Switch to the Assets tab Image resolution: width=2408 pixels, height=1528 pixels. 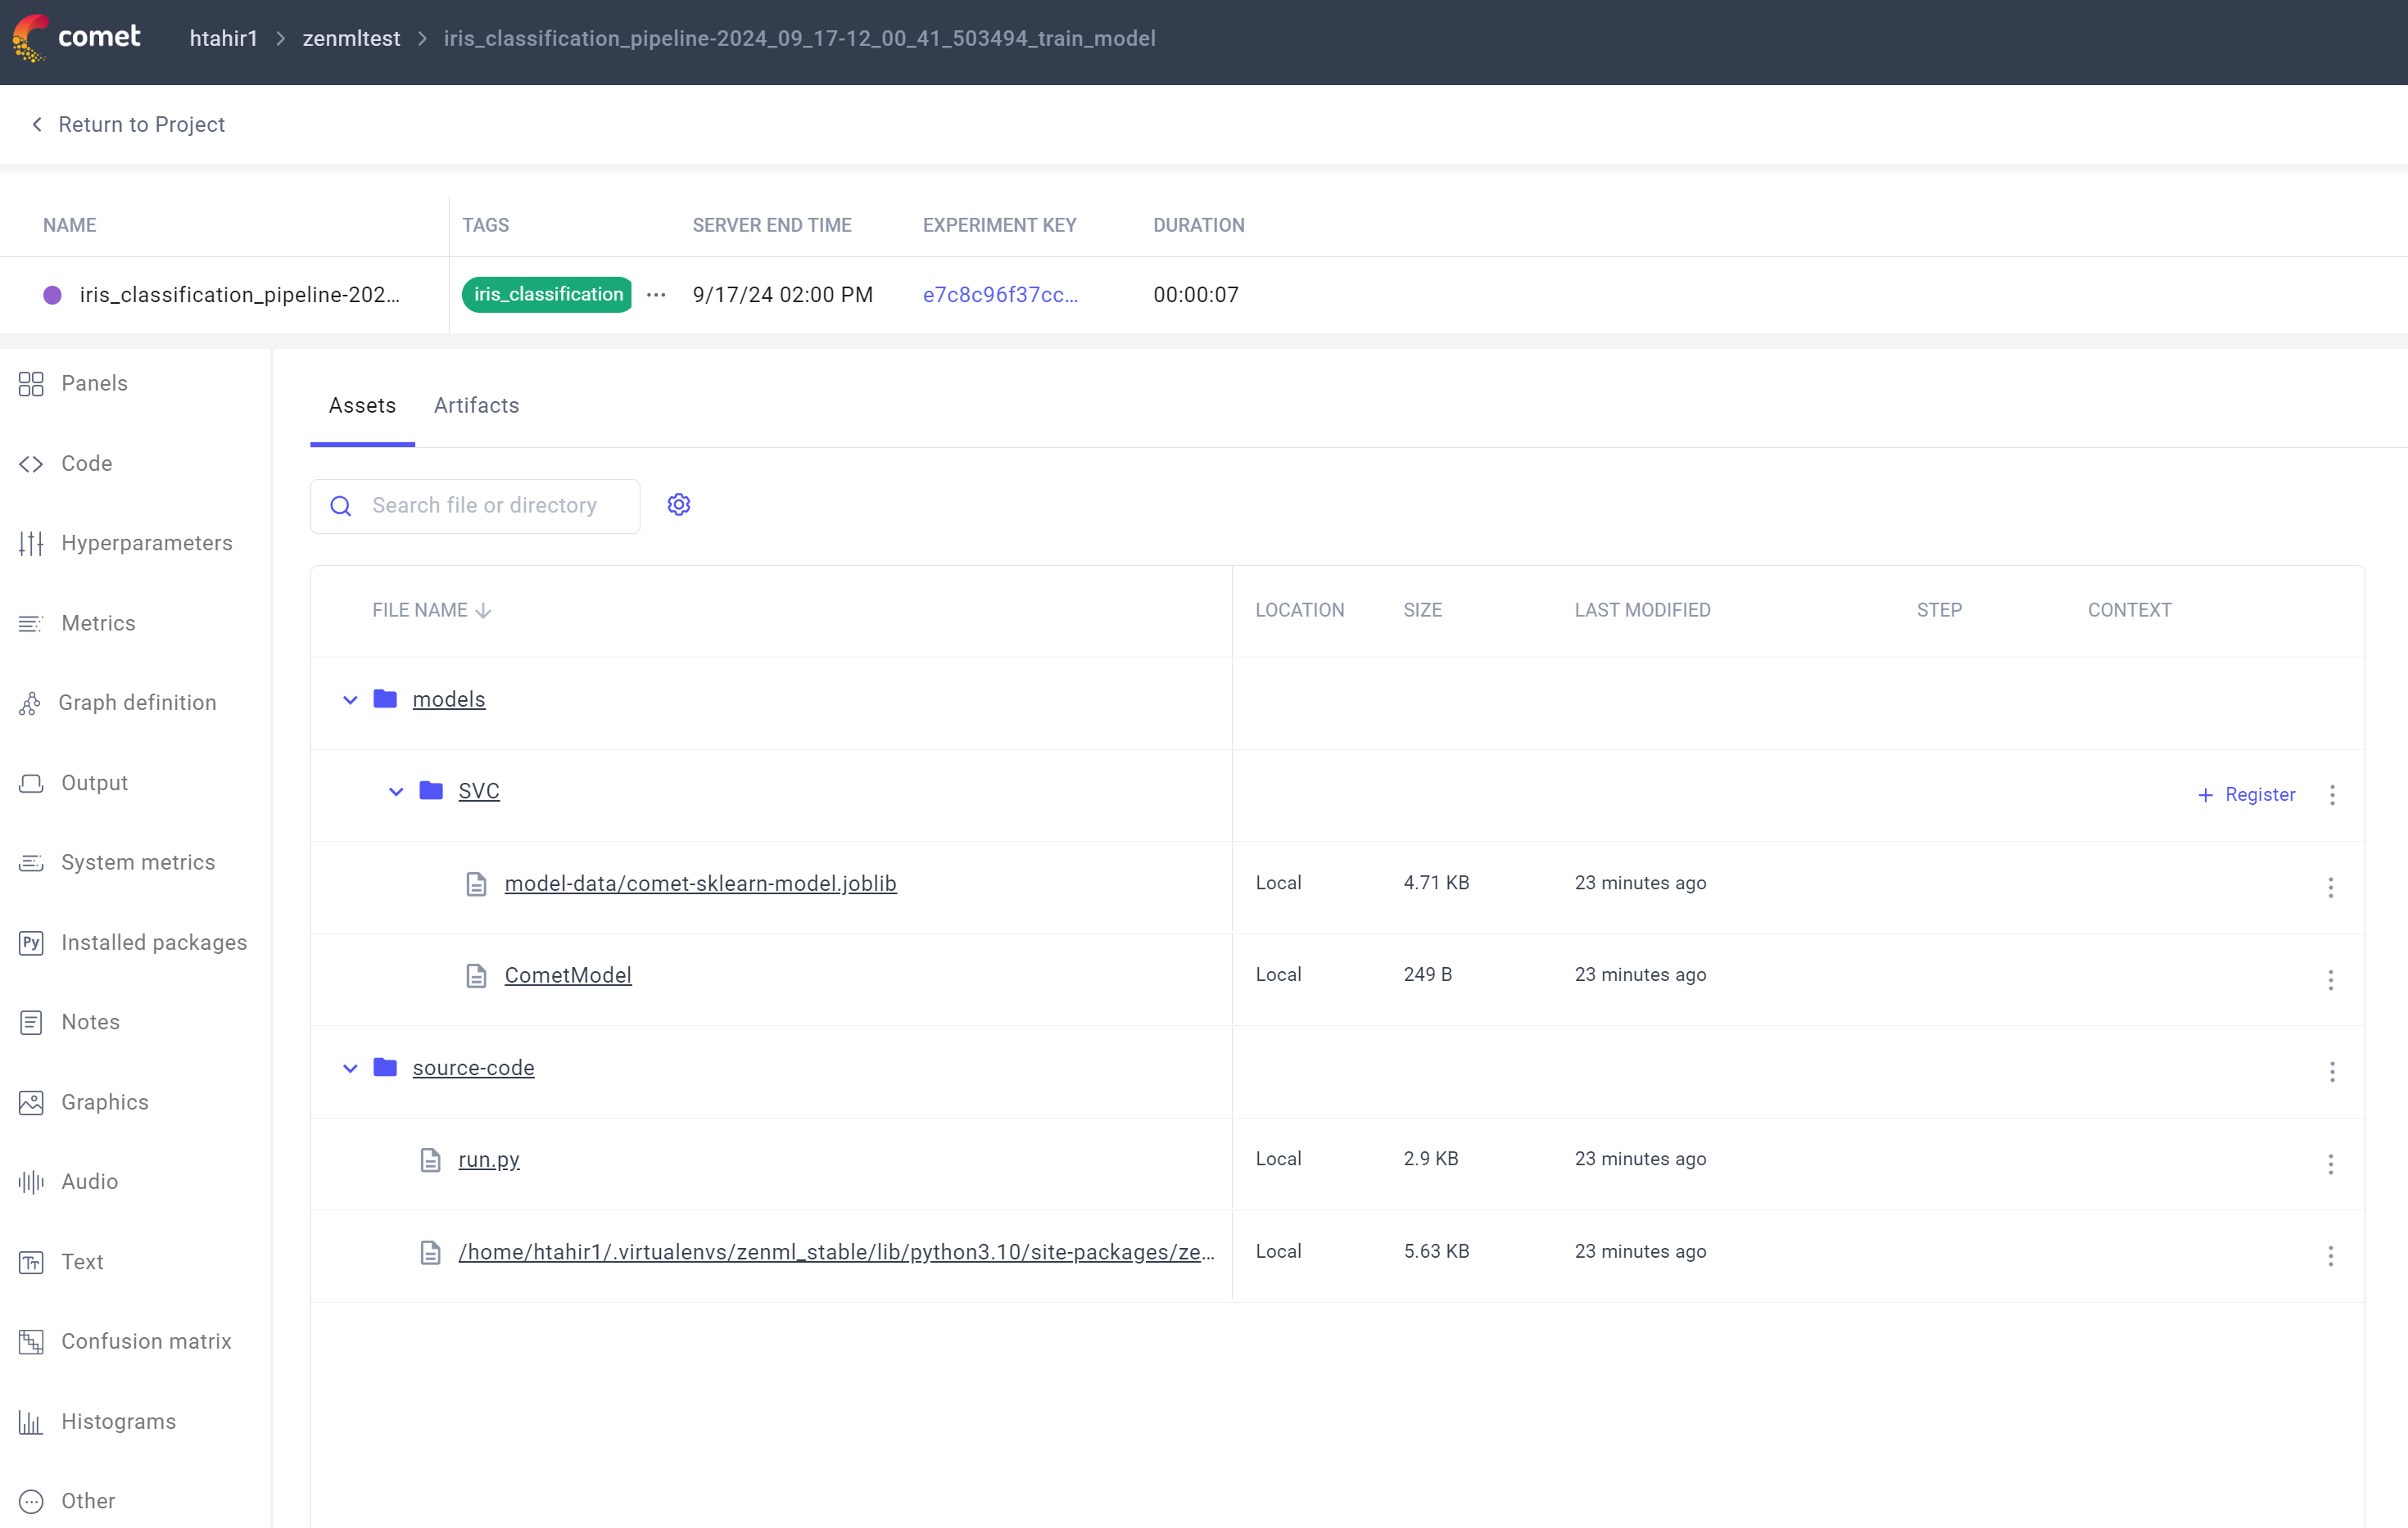click(x=362, y=406)
